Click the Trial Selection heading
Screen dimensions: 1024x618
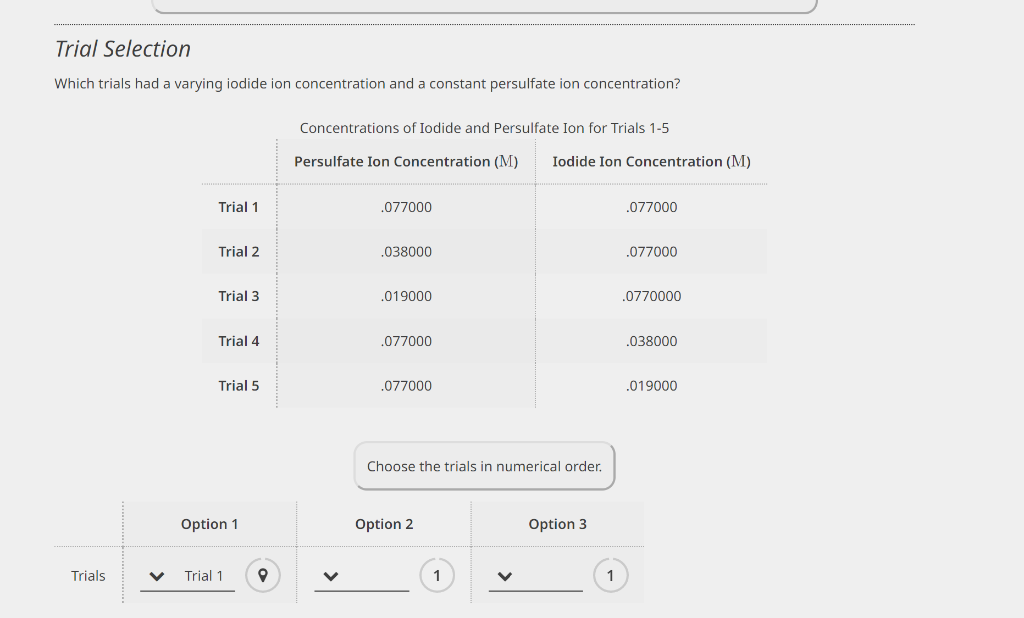[122, 48]
